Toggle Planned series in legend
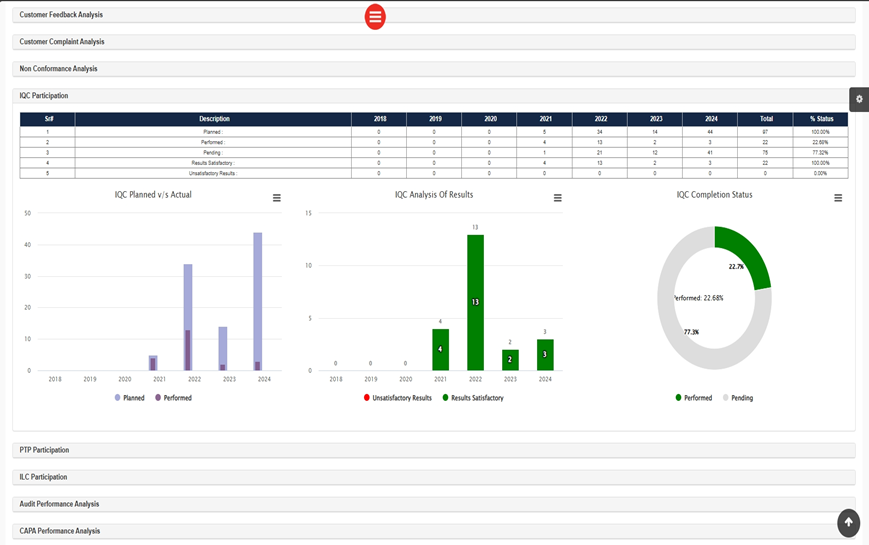This screenshot has height=545, width=869. [x=129, y=398]
